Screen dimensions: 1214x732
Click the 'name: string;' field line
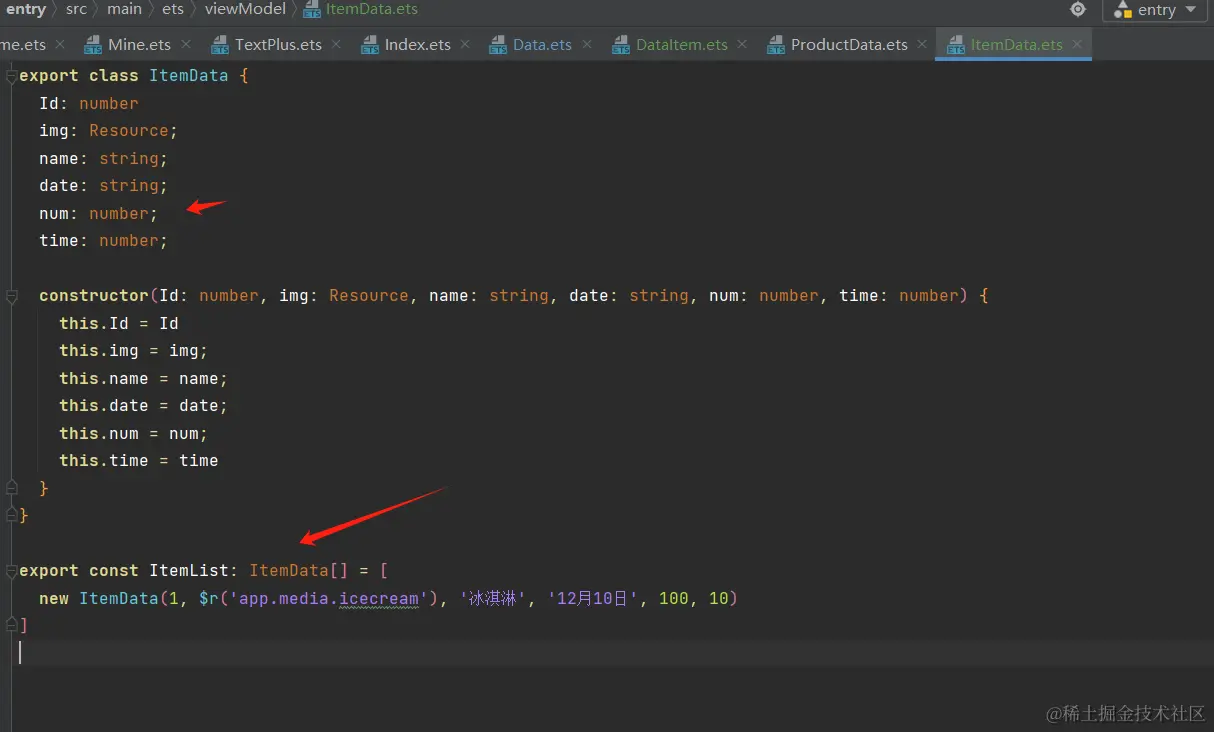pos(104,159)
